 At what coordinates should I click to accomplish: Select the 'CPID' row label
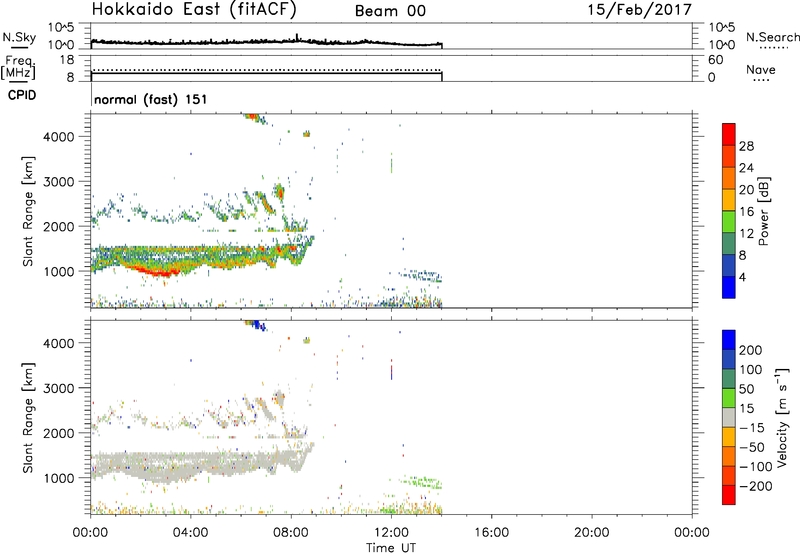[22, 95]
